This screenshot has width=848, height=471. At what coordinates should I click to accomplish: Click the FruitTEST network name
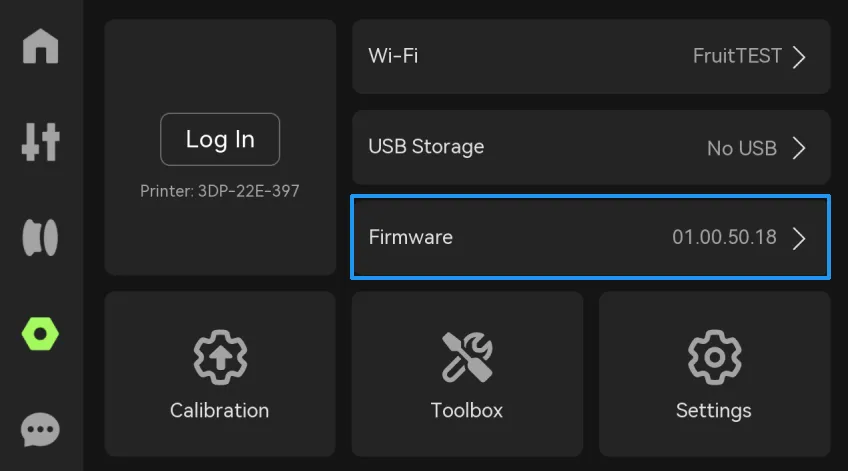(x=737, y=56)
